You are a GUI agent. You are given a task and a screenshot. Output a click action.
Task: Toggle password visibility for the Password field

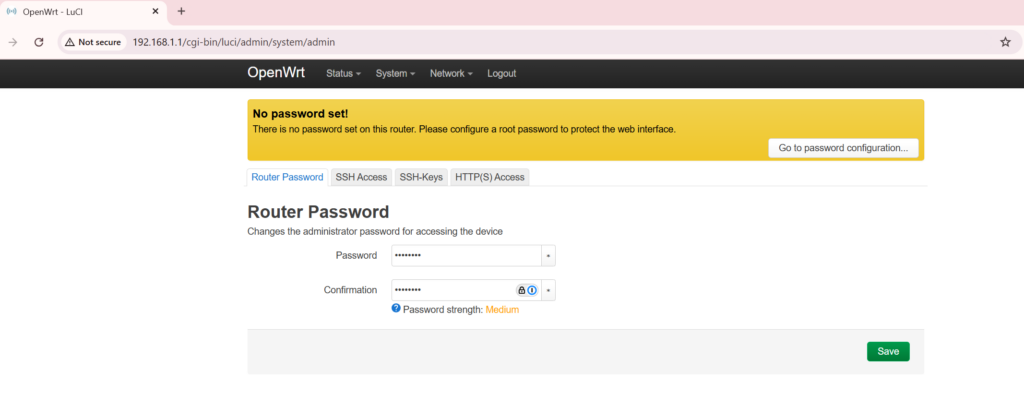(x=549, y=256)
